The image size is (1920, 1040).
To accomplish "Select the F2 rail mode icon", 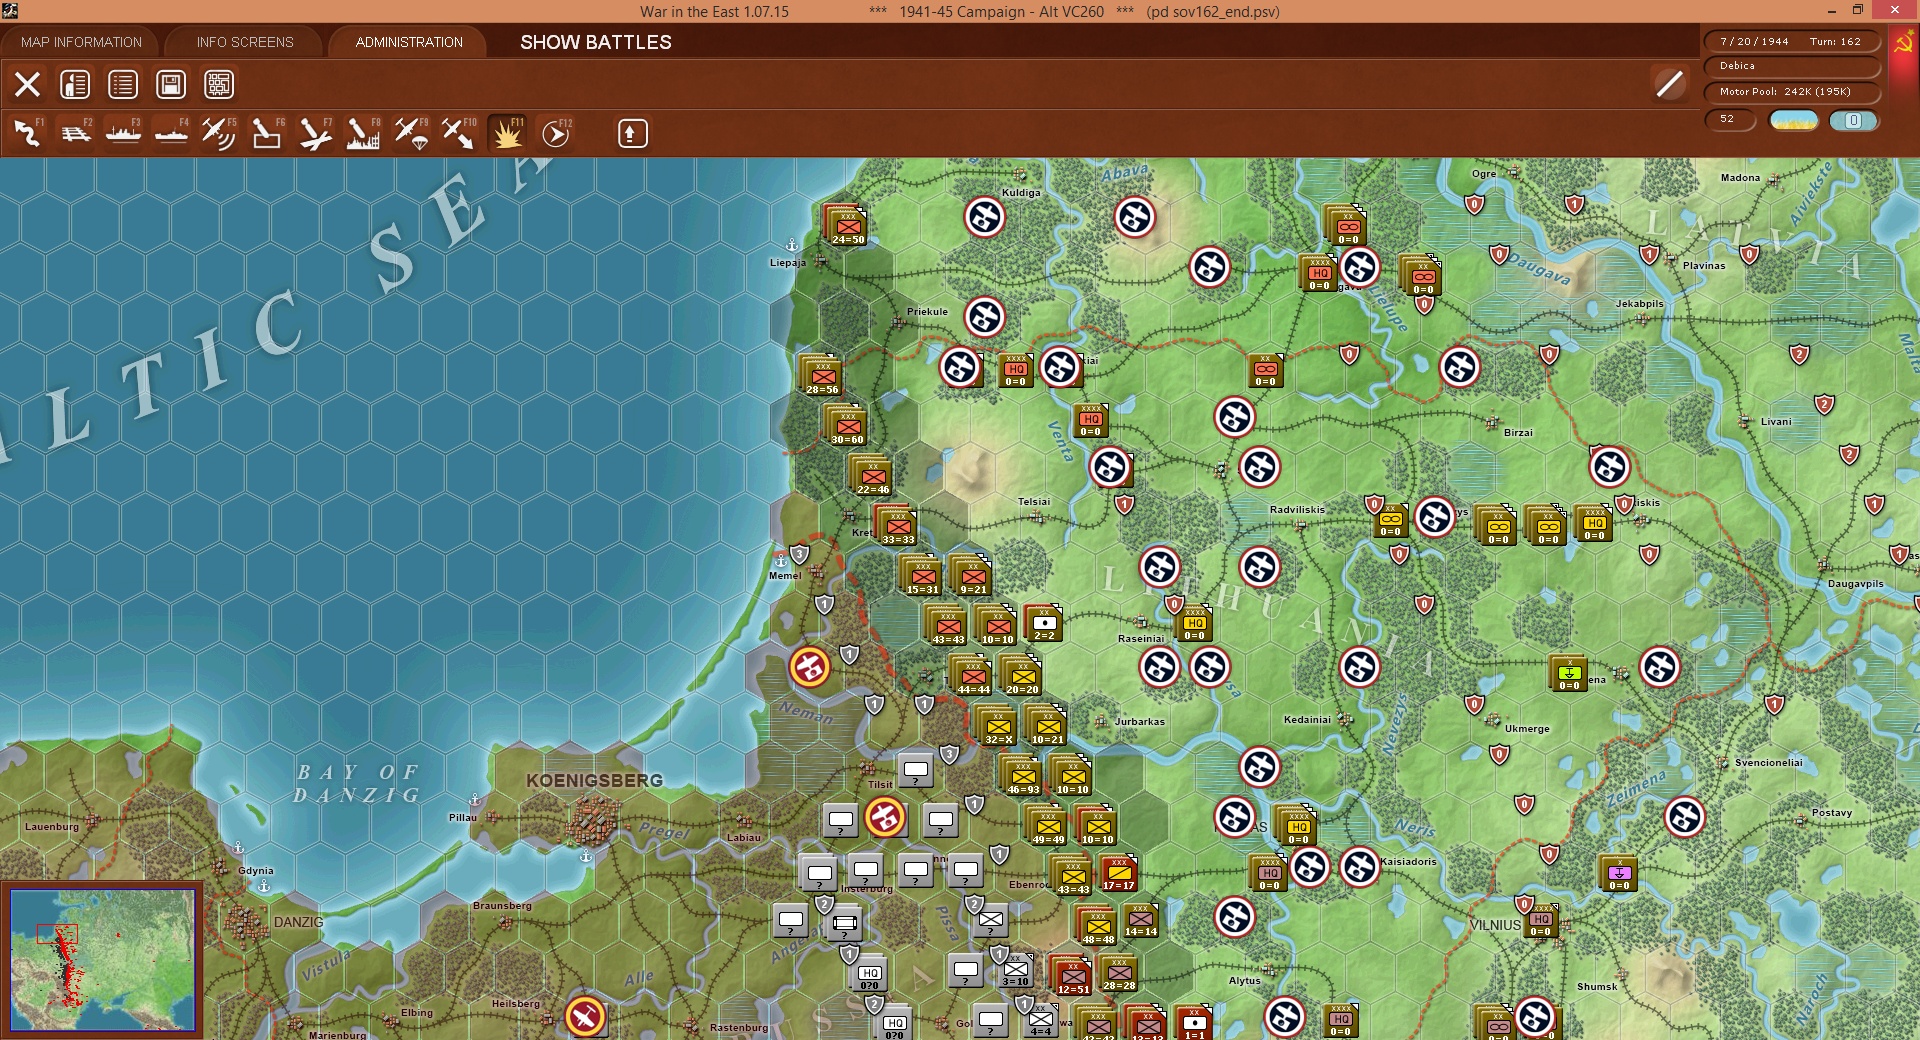I will coord(76,133).
